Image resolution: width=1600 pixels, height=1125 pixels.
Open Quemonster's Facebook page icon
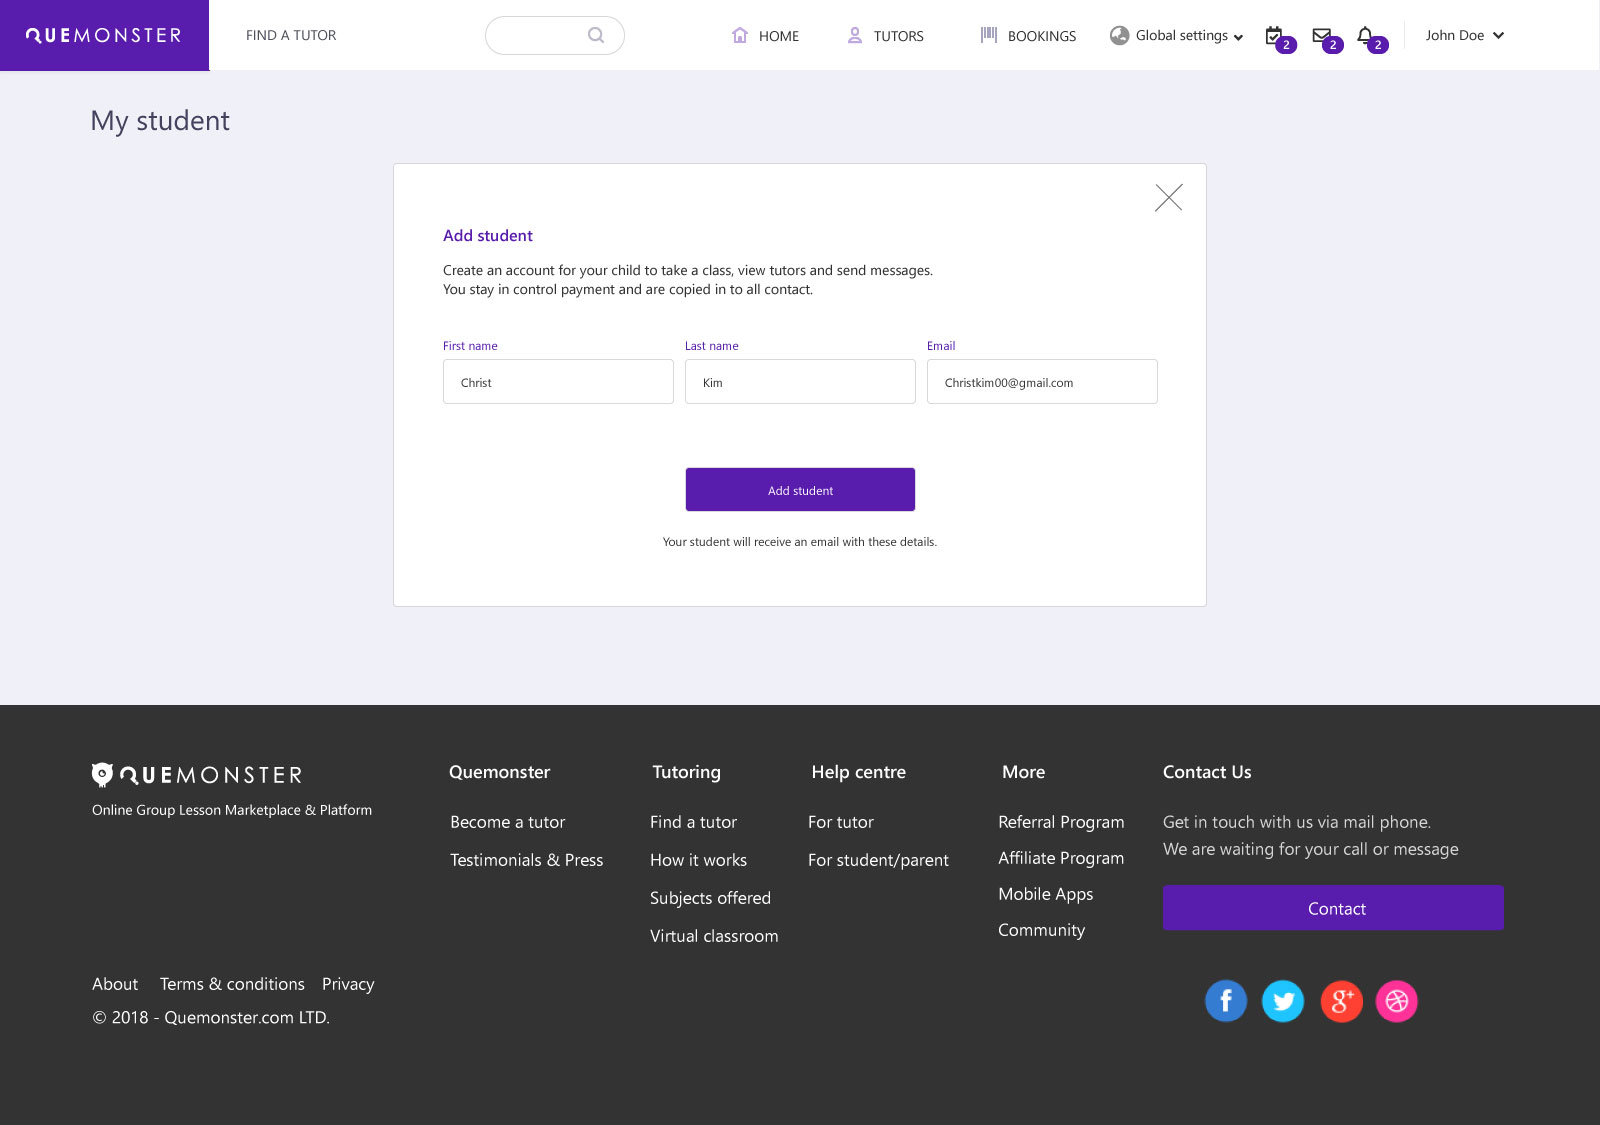pos(1226,1001)
